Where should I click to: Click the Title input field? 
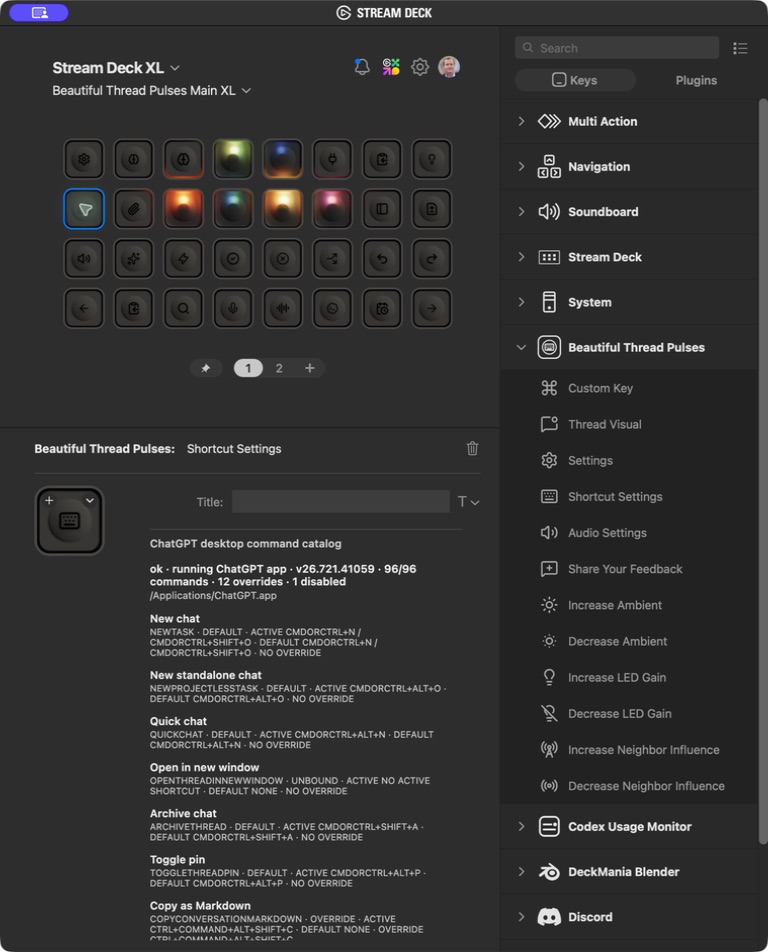[x=341, y=502]
